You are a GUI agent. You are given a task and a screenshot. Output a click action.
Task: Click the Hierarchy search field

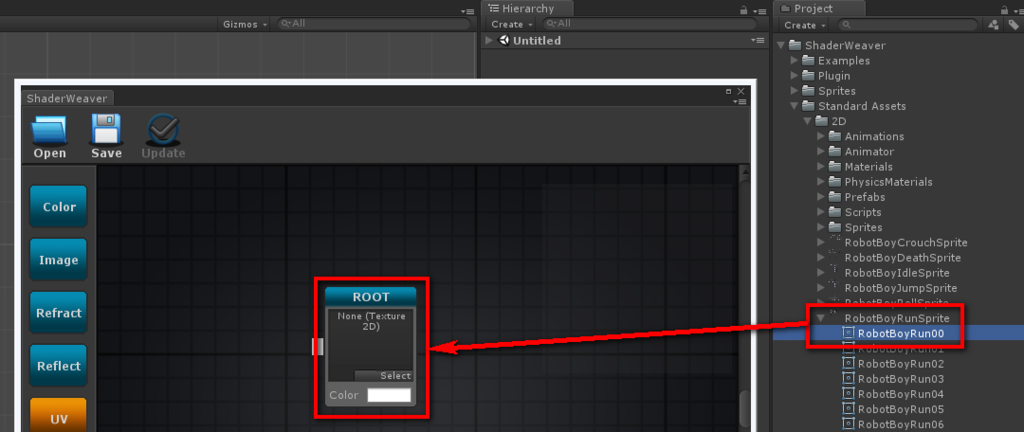click(652, 23)
